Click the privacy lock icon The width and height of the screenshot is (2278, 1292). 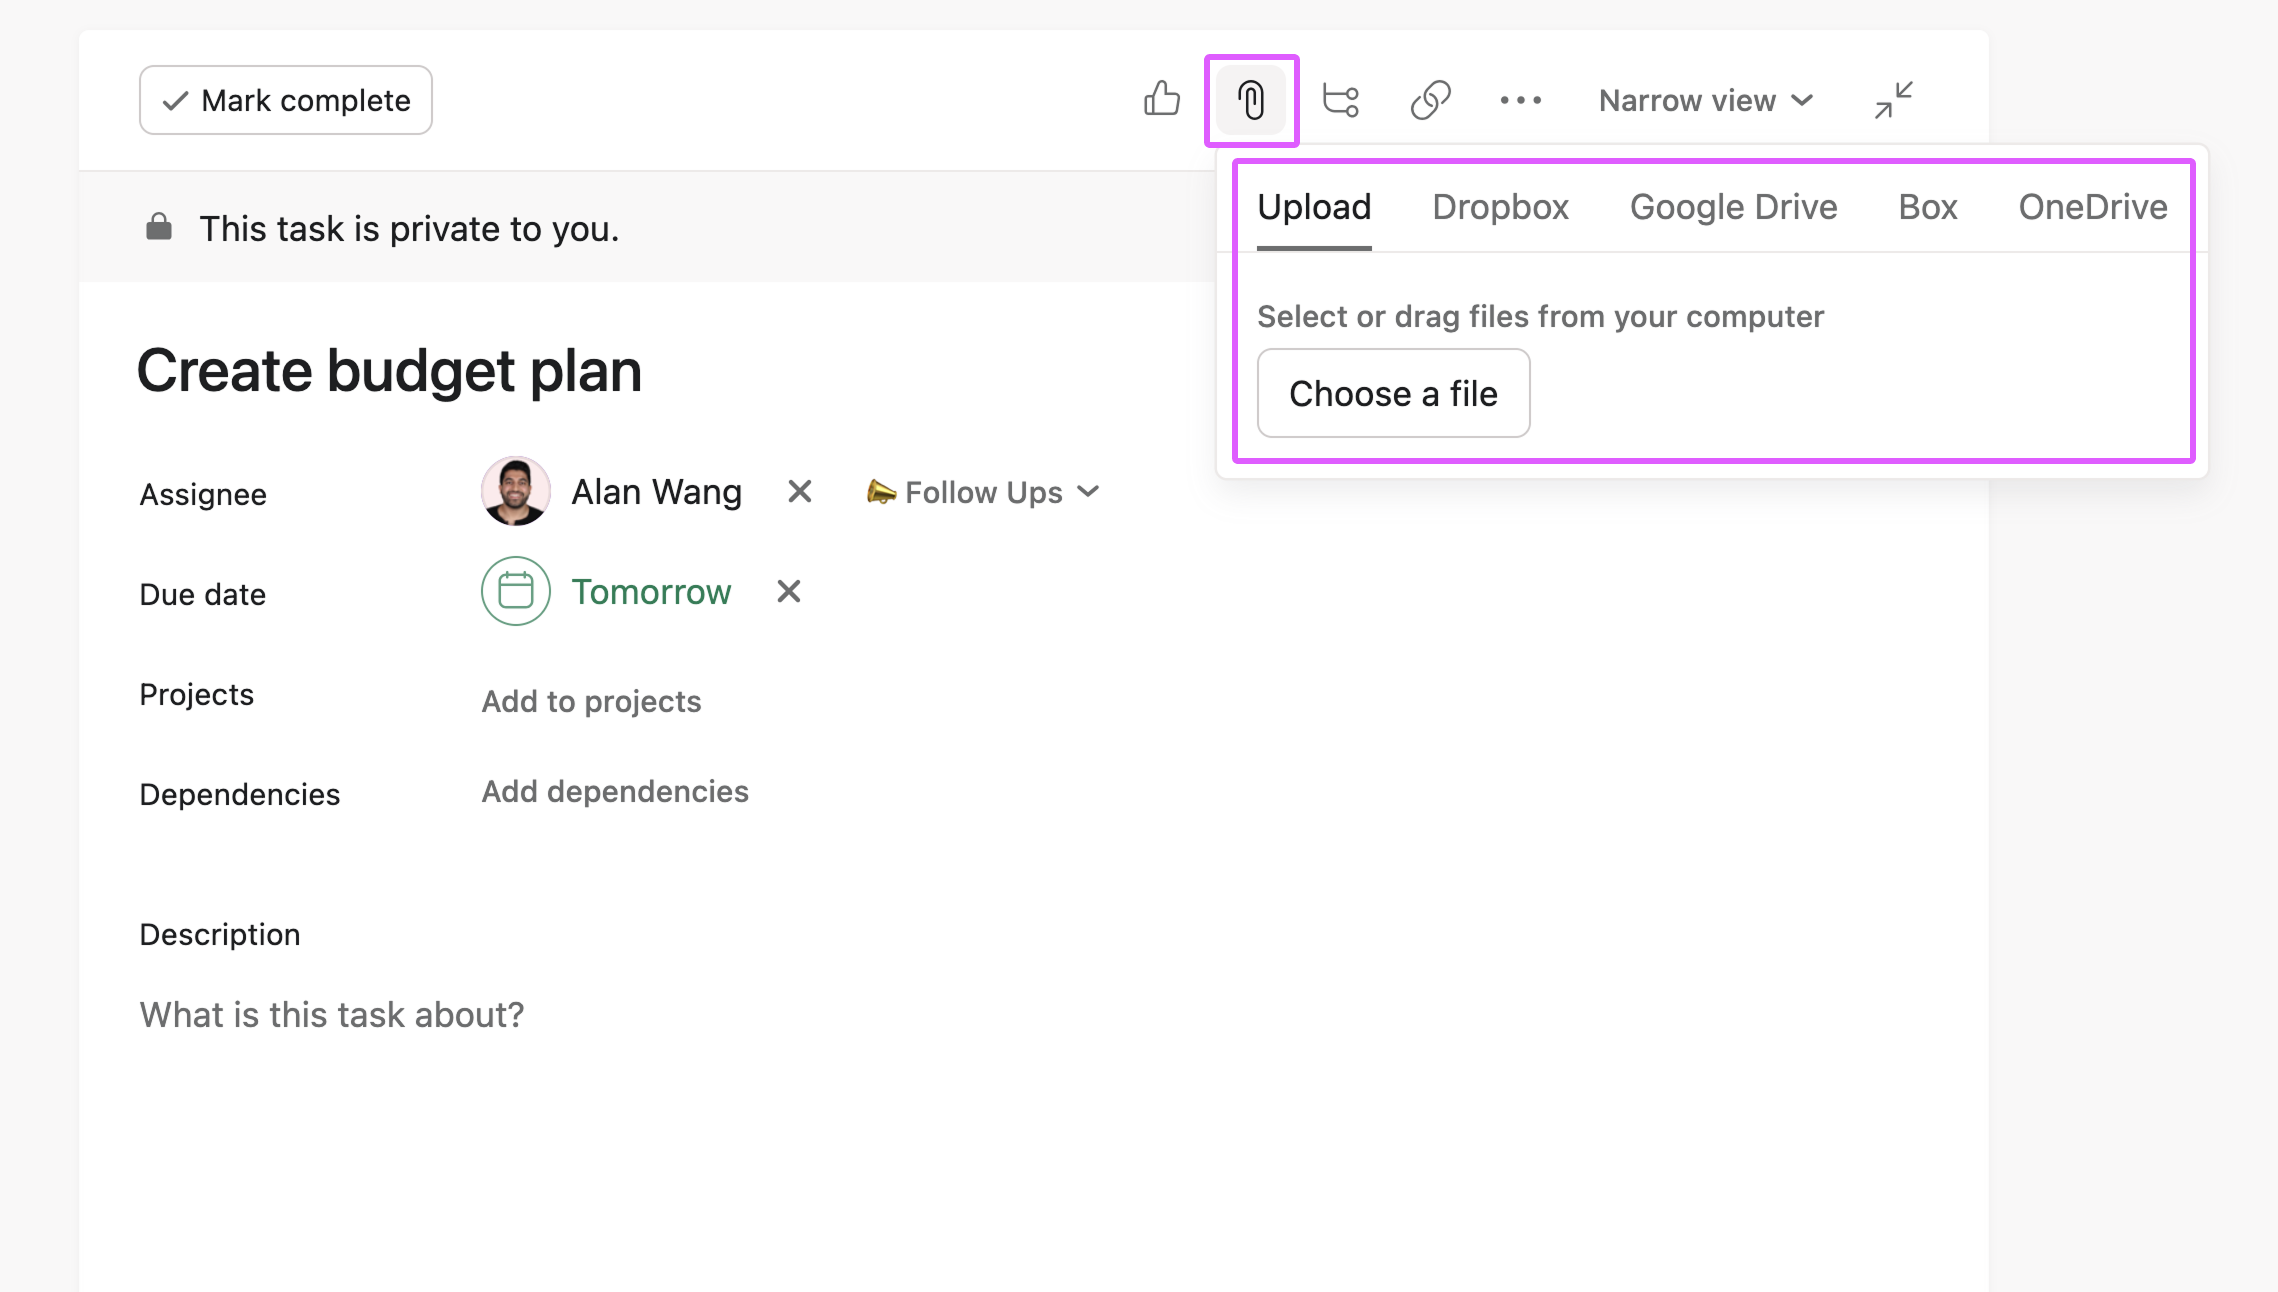click(160, 227)
